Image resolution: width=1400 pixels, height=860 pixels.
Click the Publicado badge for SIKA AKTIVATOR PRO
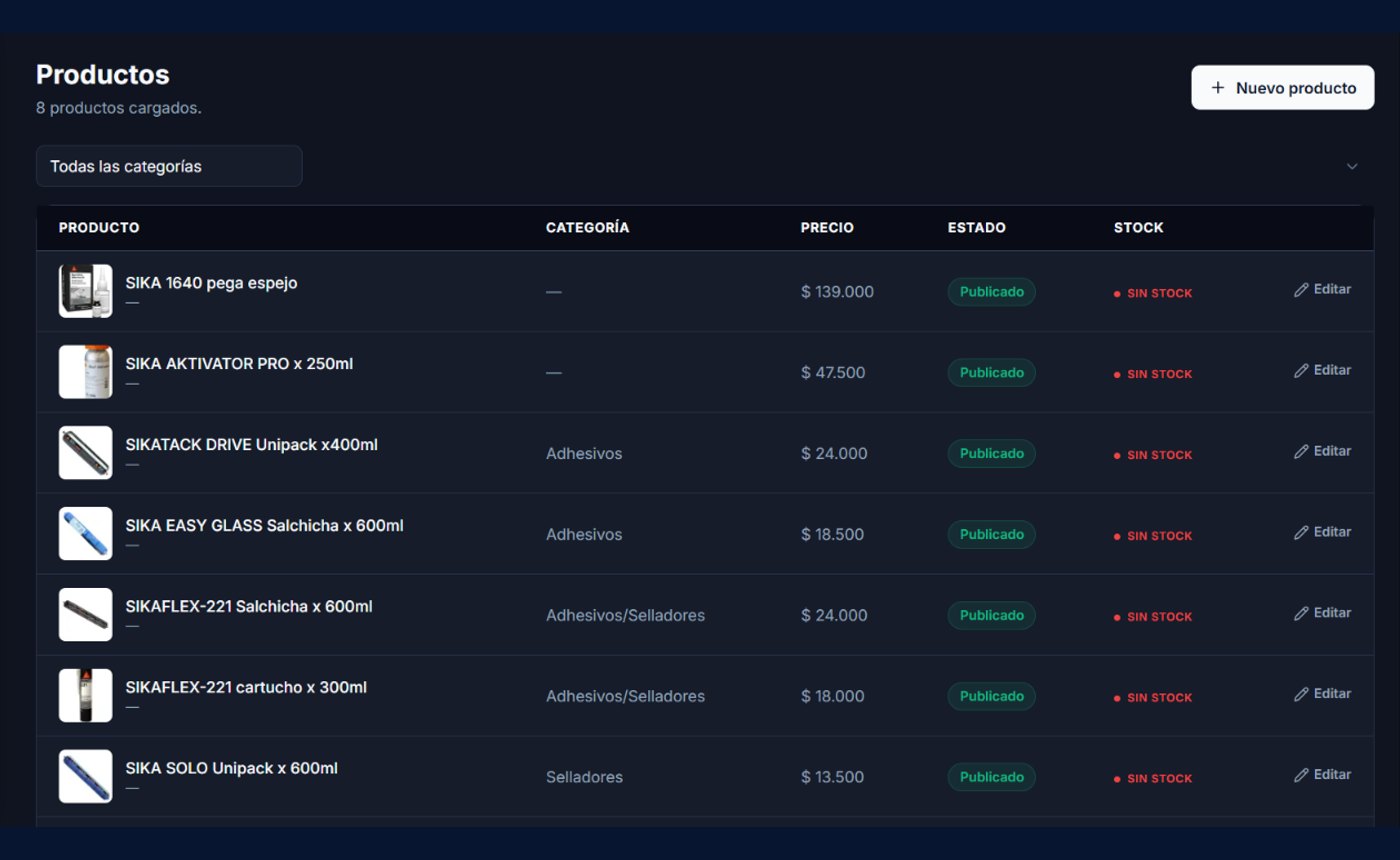pyautogui.click(x=992, y=373)
